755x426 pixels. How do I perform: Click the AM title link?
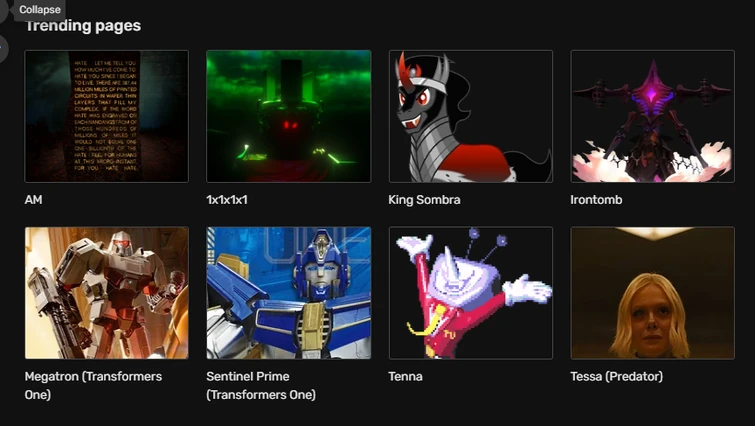click(x=33, y=199)
